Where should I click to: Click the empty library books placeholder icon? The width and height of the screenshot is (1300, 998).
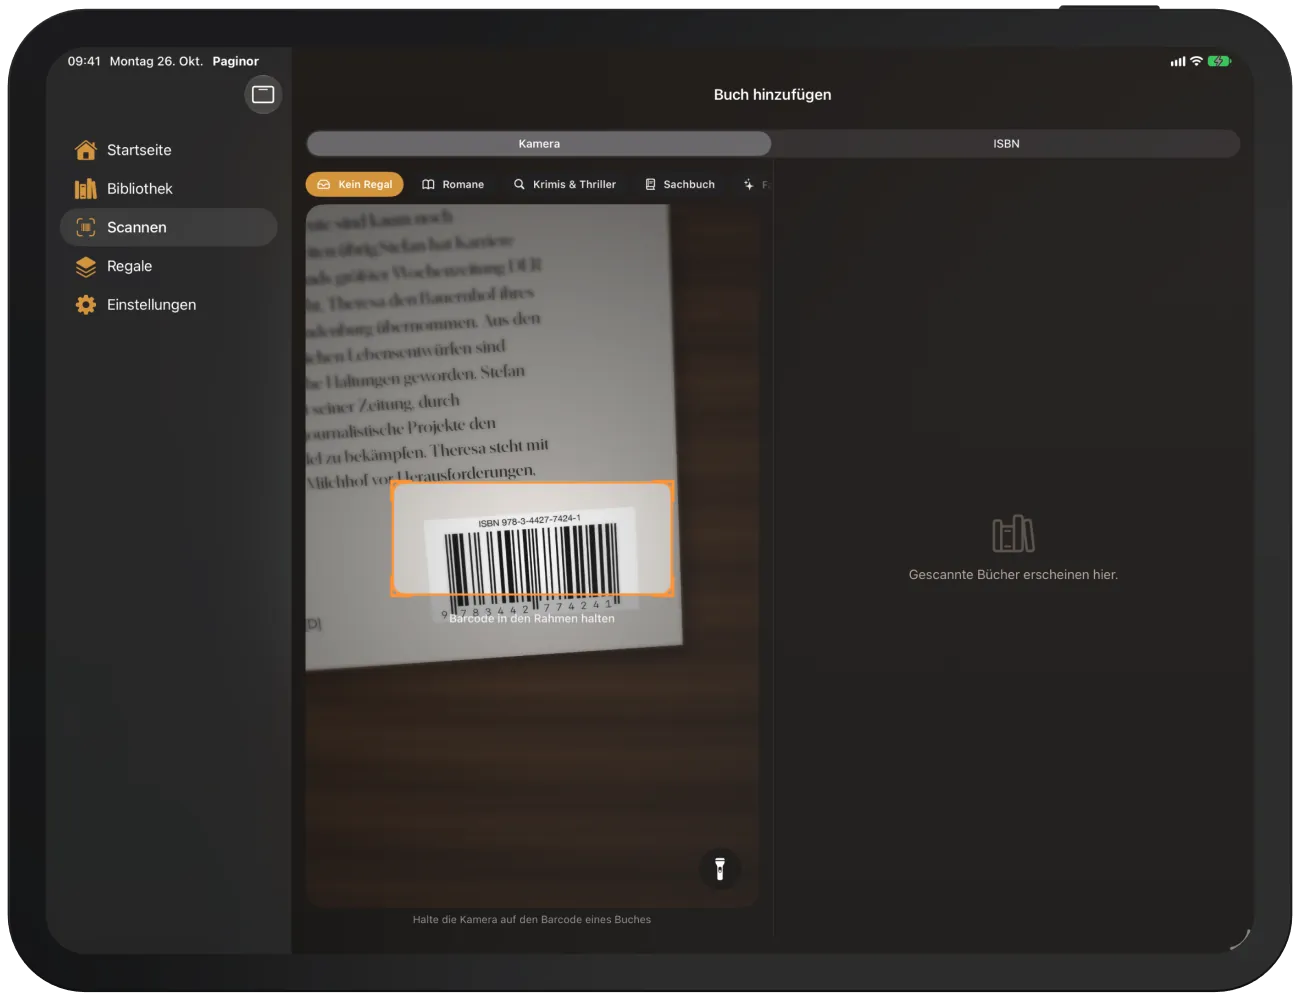point(1013,534)
